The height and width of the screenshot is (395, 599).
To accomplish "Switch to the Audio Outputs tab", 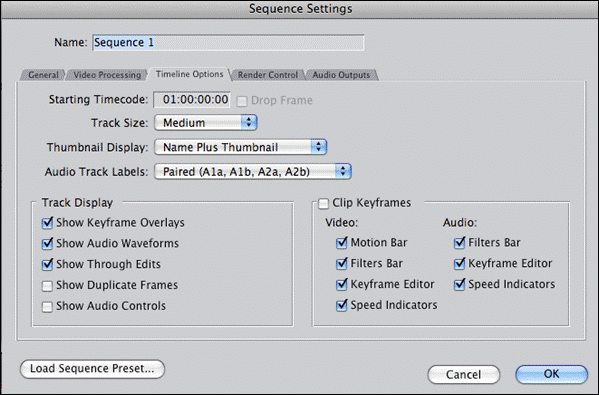I will [341, 75].
